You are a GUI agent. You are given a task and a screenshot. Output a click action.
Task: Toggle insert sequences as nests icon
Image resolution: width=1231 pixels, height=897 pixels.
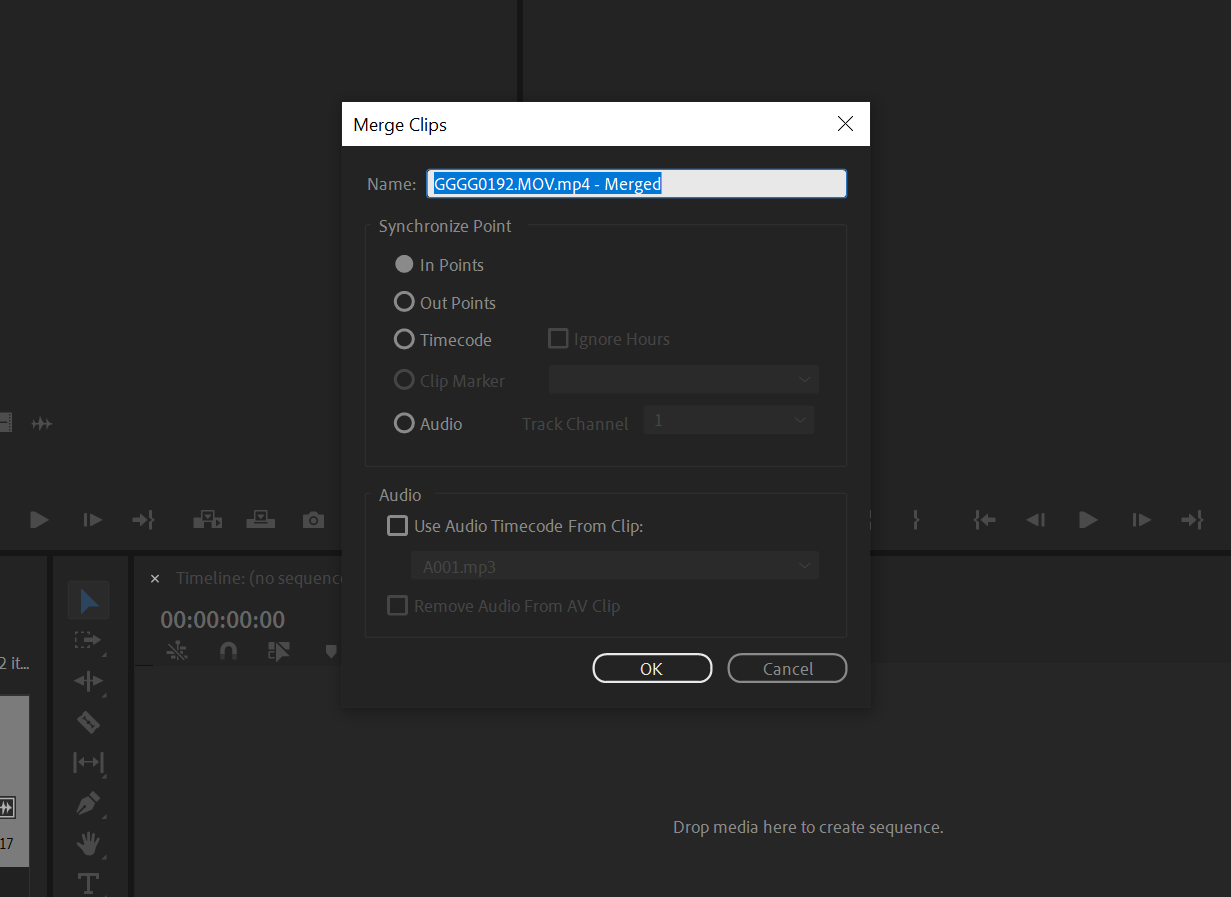point(177,651)
